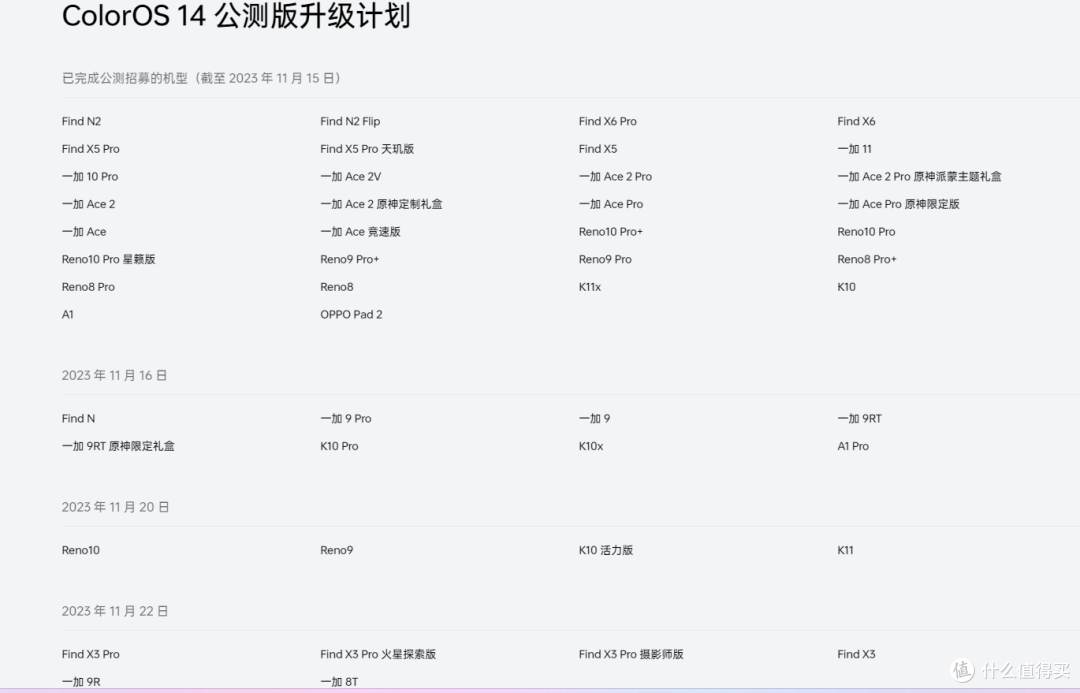Choose Reno10 Pro 星籁版 entry

coord(108,259)
